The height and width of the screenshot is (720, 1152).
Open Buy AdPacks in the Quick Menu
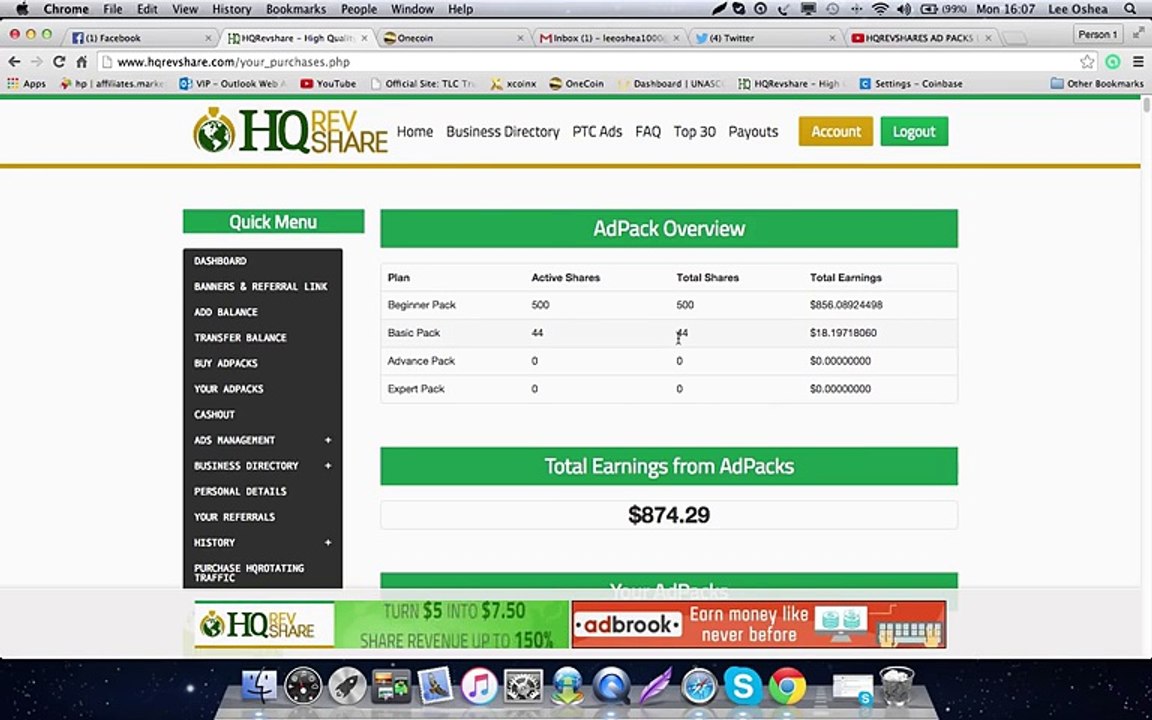[x=226, y=363]
